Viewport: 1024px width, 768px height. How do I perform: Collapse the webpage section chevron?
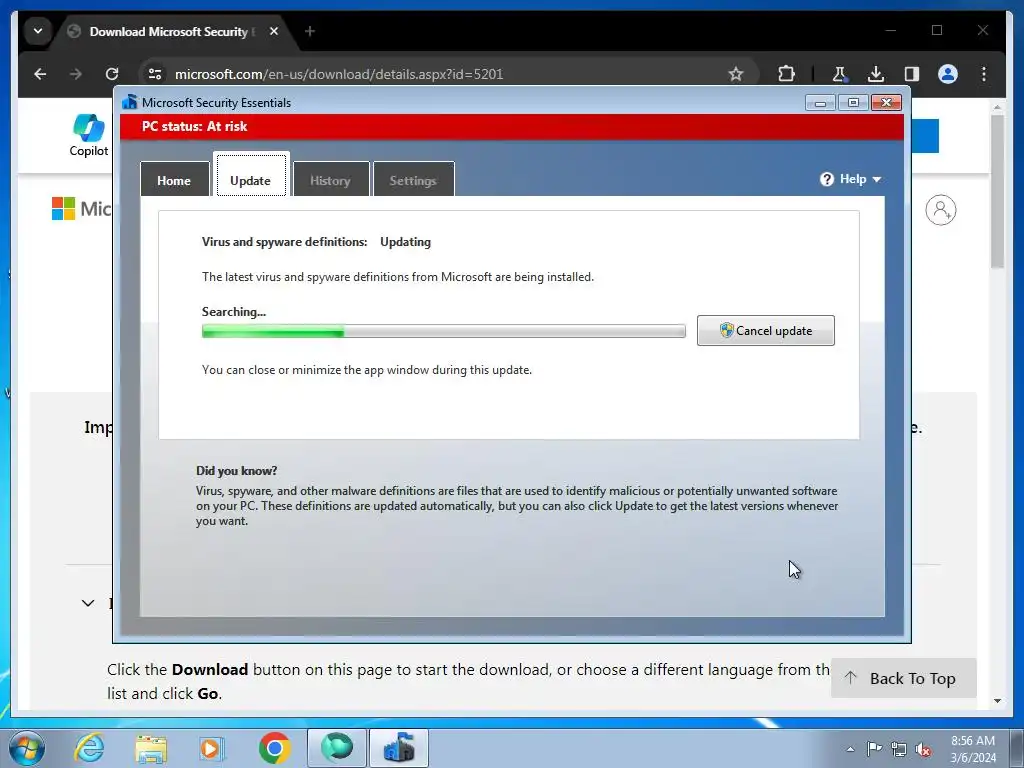click(88, 603)
